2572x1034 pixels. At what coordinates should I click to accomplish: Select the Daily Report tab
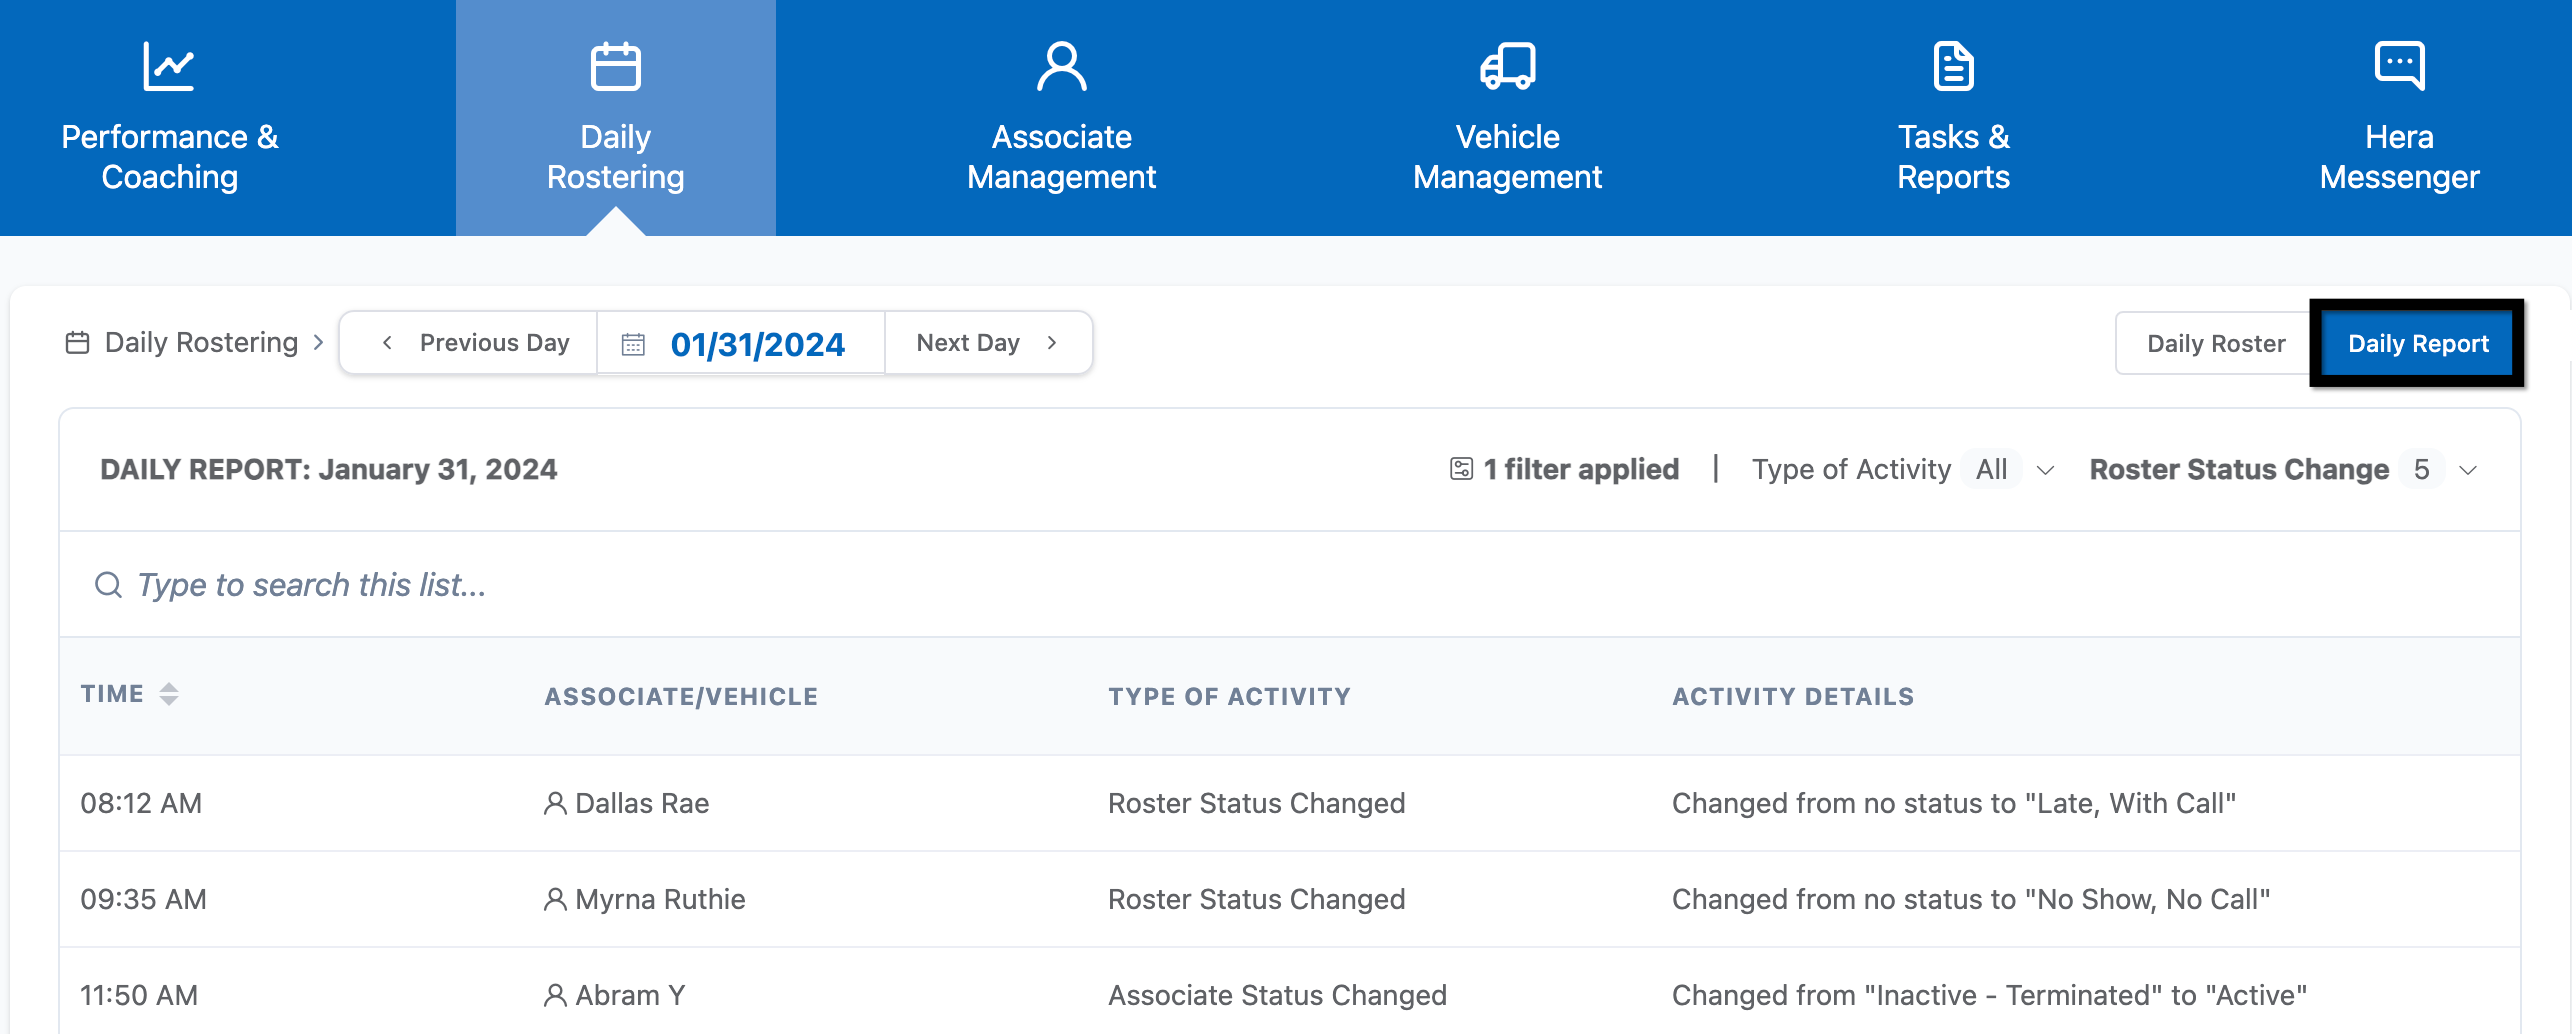[x=2417, y=344]
